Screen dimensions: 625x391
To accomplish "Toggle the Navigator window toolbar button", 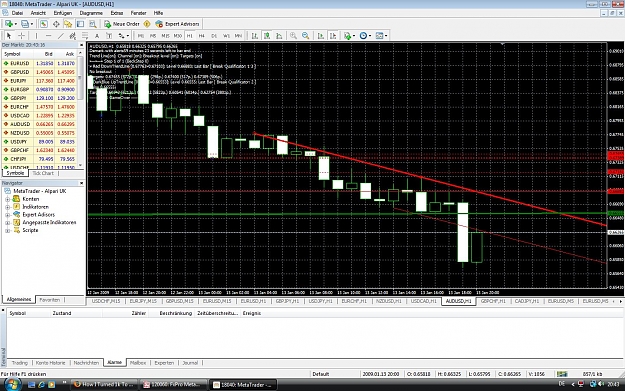I will tap(68, 24).
